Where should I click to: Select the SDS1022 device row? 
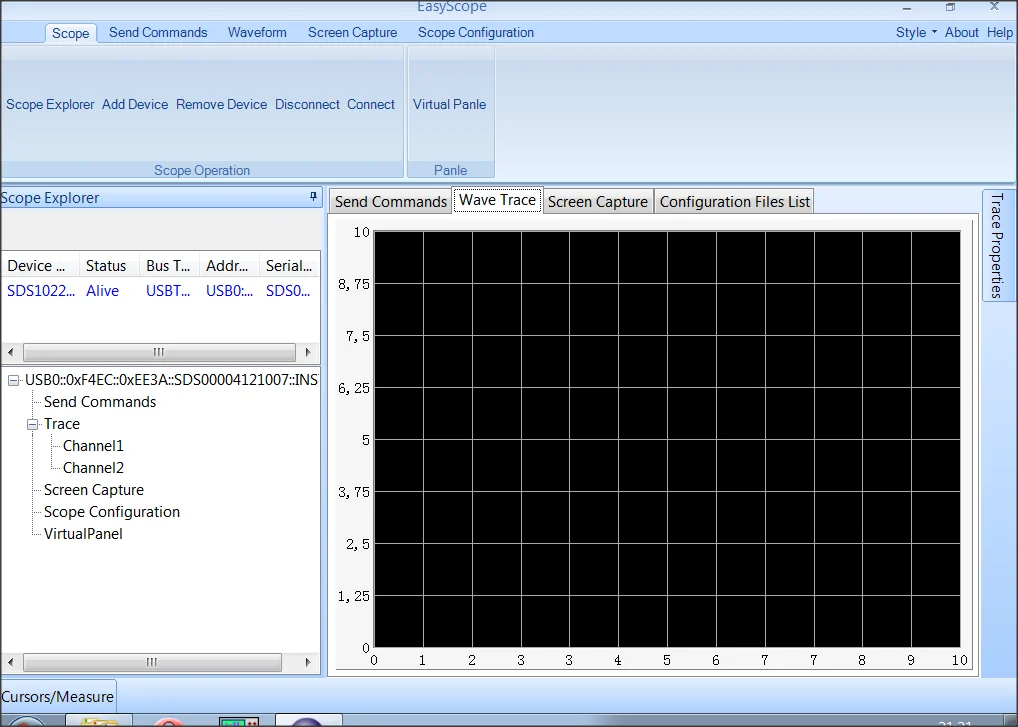(x=40, y=291)
